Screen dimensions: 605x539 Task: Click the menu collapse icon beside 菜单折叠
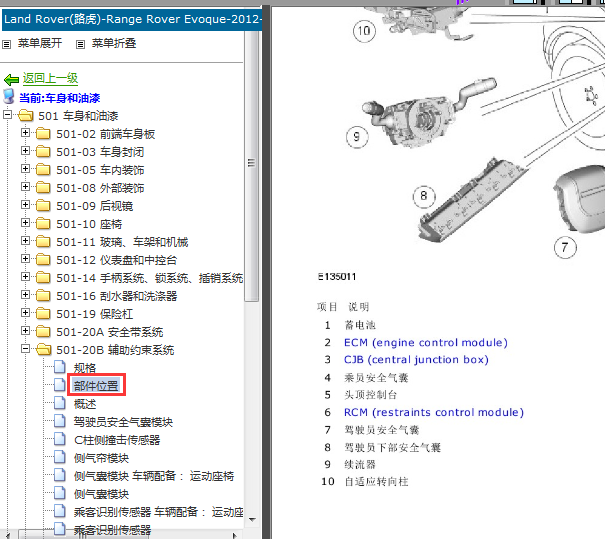pos(80,44)
